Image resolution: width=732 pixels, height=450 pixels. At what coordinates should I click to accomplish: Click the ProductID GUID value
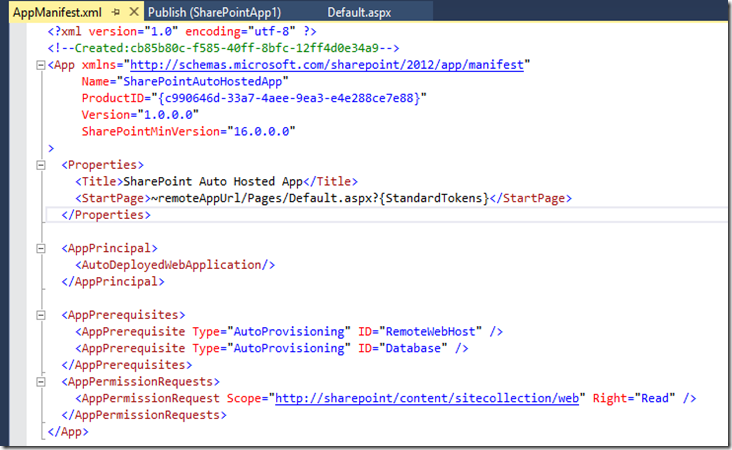pos(289,98)
